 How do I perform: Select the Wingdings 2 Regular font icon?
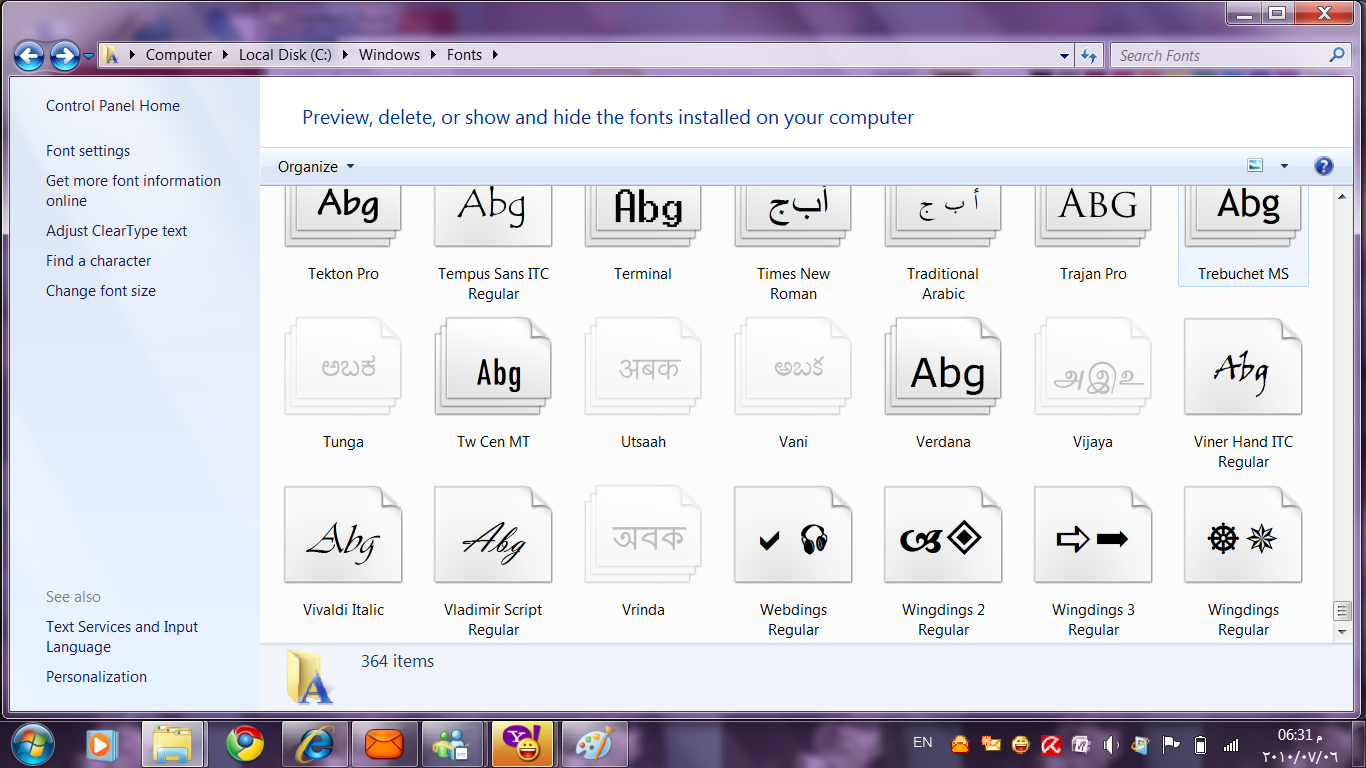(943, 535)
